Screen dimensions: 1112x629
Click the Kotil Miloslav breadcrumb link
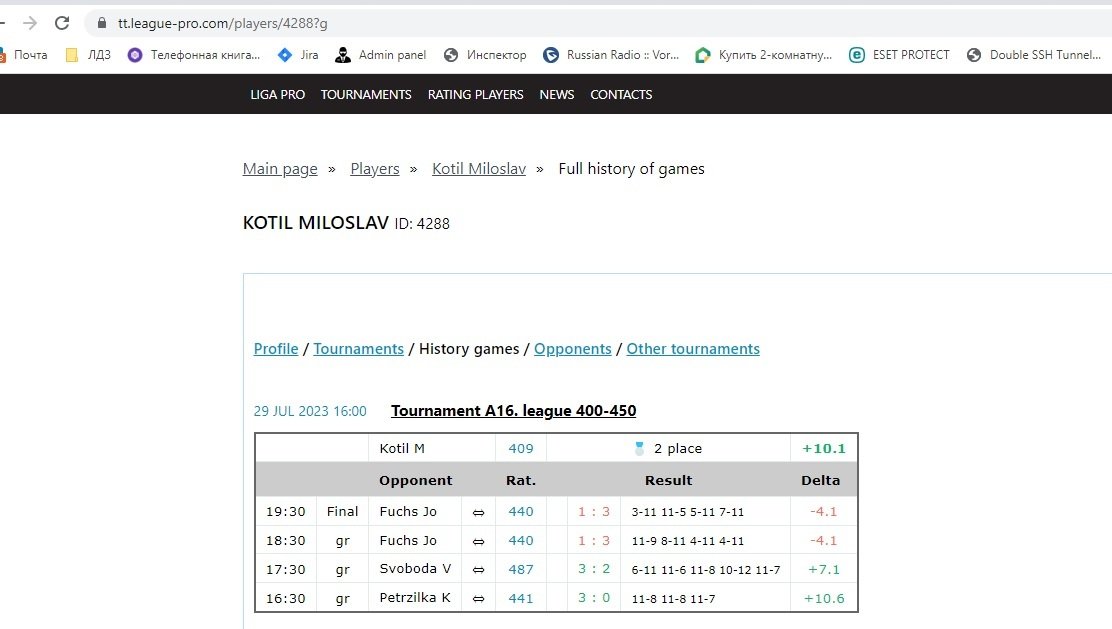pos(479,169)
